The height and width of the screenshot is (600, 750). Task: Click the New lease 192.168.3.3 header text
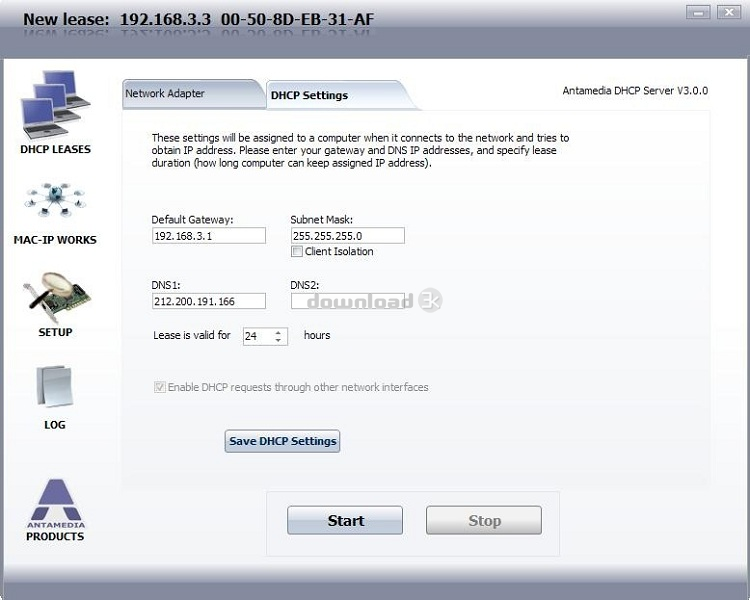click(199, 20)
